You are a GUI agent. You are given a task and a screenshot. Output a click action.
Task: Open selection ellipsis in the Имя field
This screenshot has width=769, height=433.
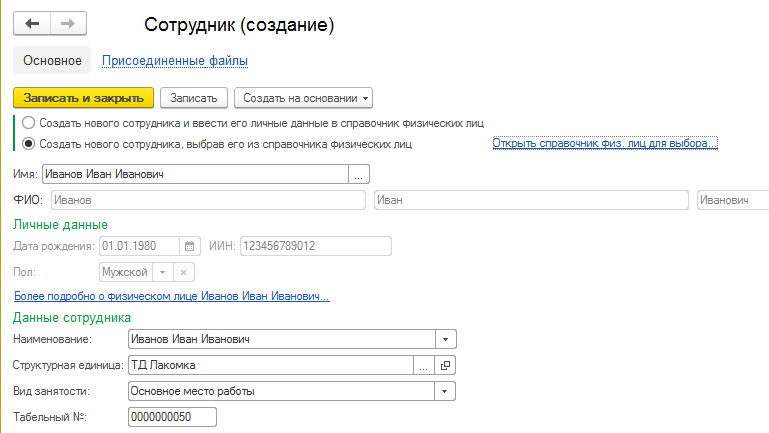pyautogui.click(x=359, y=175)
